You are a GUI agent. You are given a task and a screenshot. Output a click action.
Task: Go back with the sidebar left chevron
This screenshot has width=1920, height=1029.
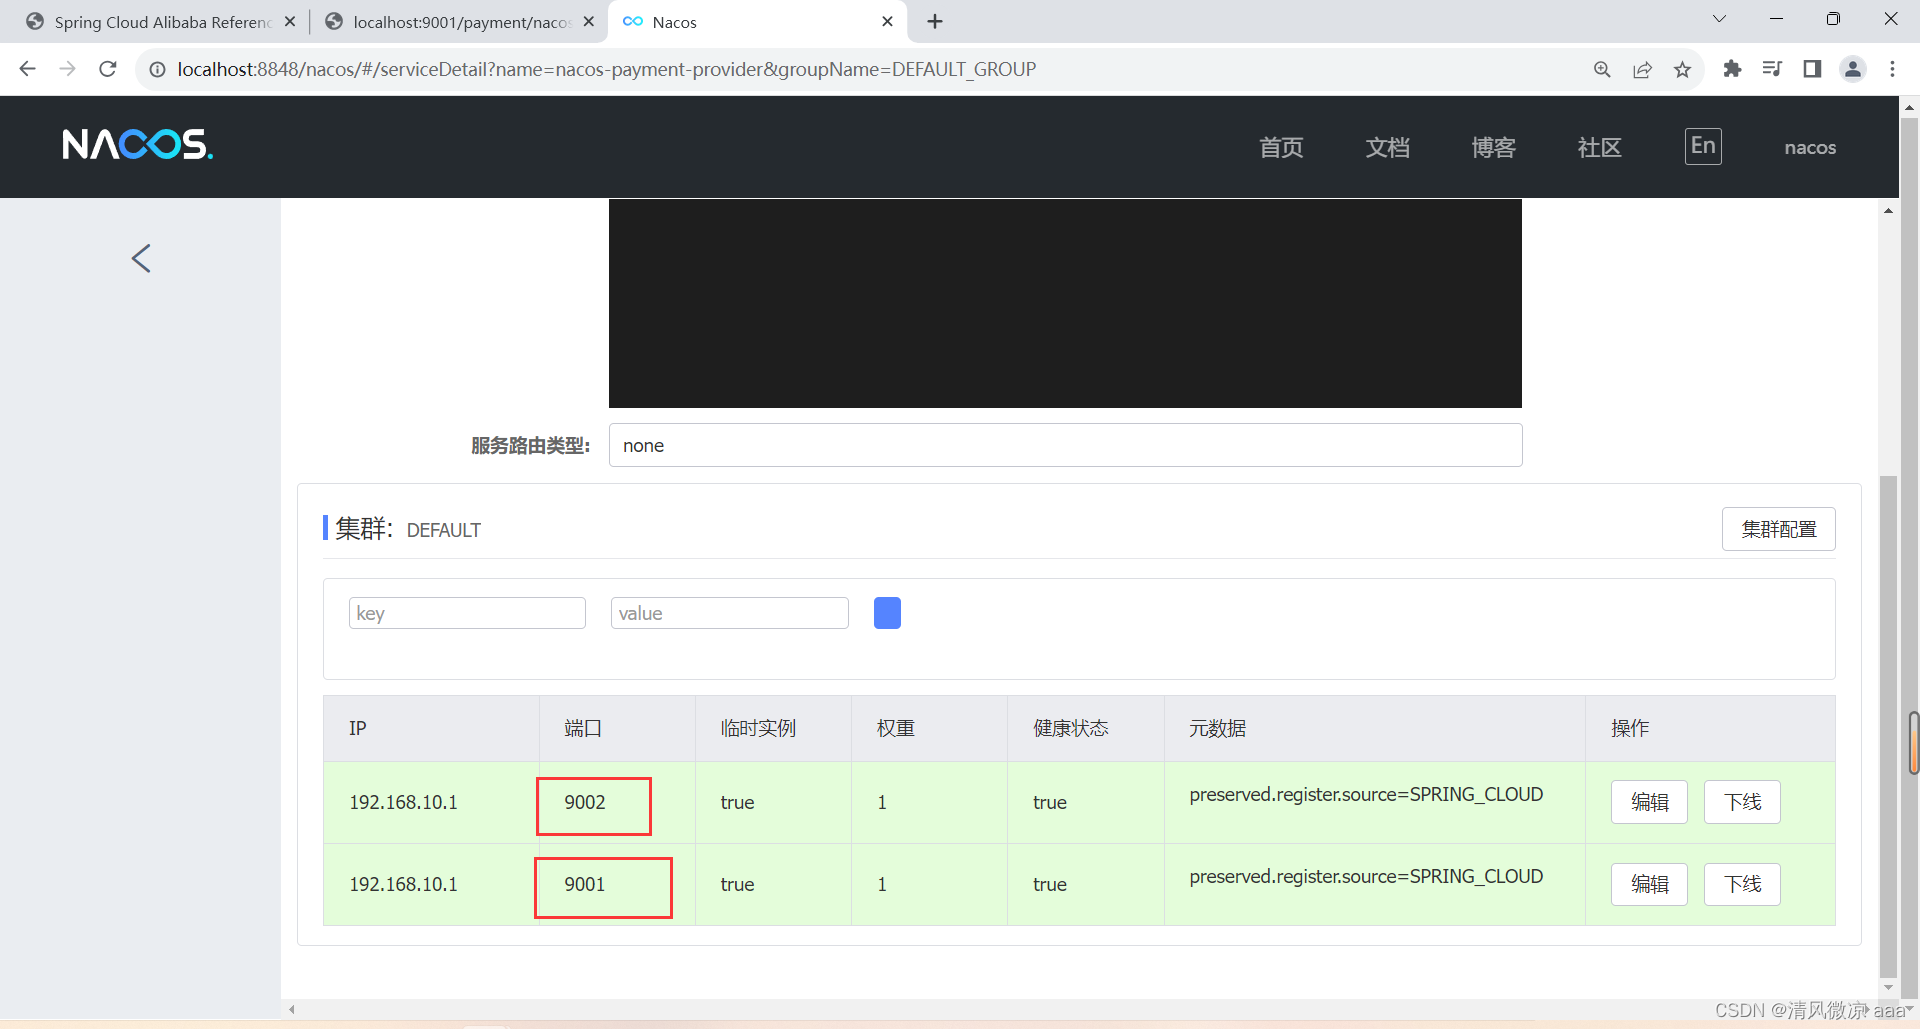tap(141, 258)
